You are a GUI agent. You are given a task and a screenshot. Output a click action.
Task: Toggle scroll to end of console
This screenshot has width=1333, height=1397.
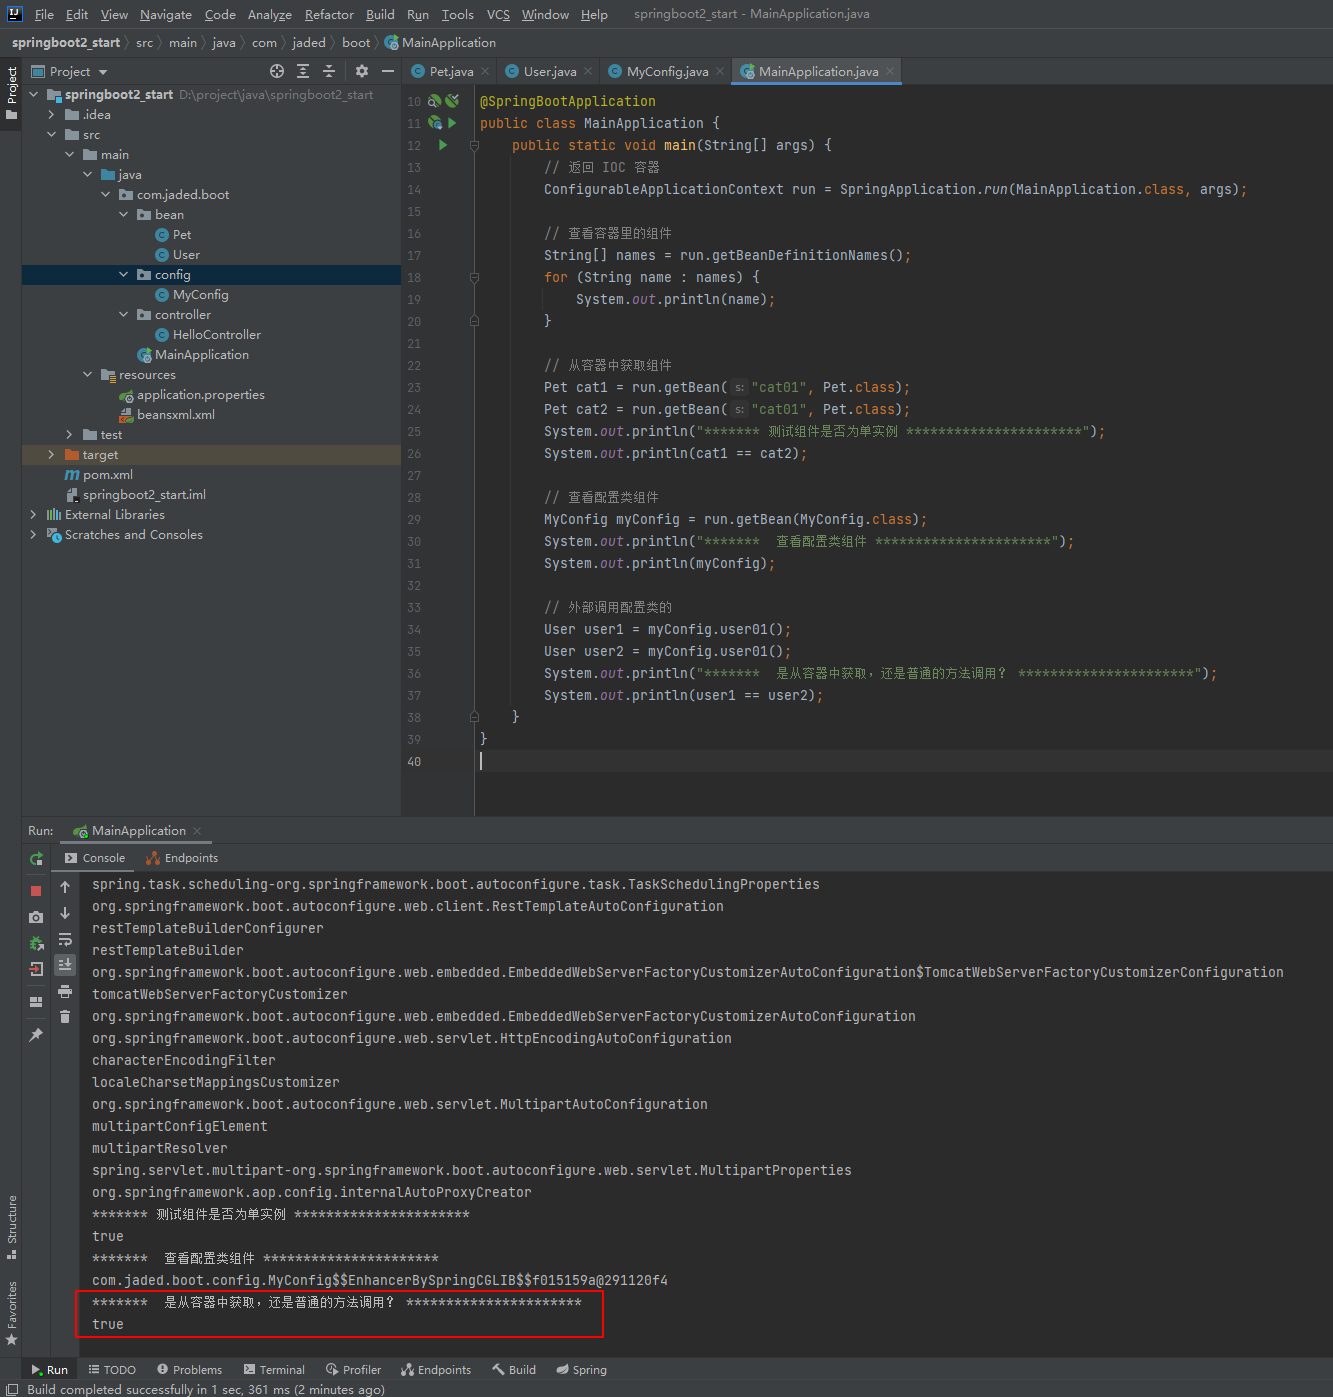pyautogui.click(x=65, y=965)
